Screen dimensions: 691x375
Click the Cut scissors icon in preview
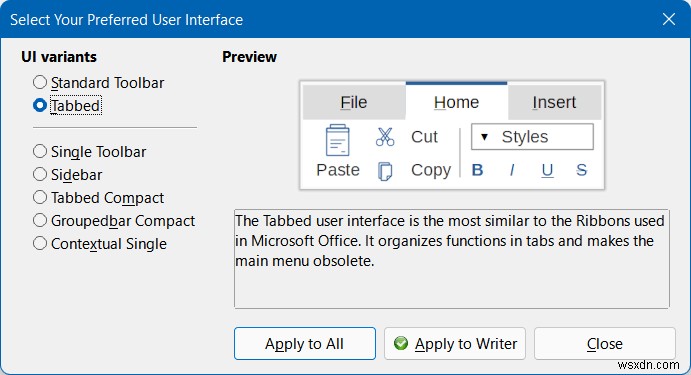pyautogui.click(x=385, y=137)
